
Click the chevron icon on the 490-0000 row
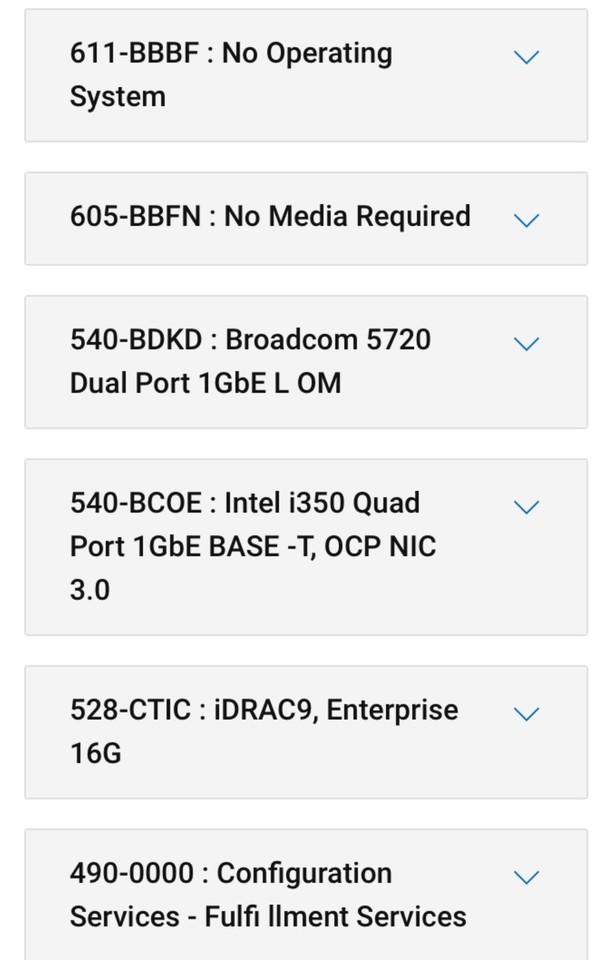click(527, 877)
